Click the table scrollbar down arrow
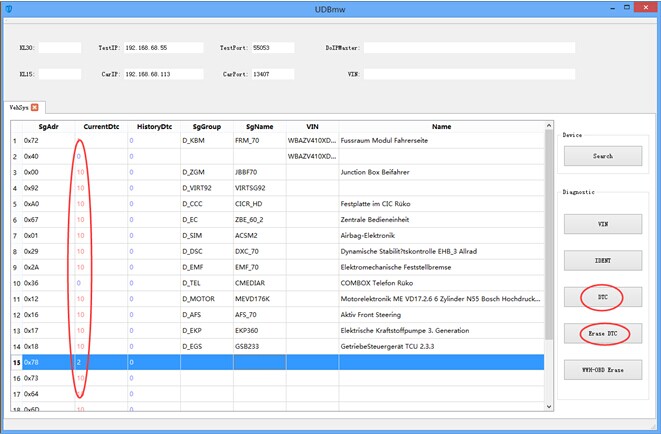 pos(549,407)
